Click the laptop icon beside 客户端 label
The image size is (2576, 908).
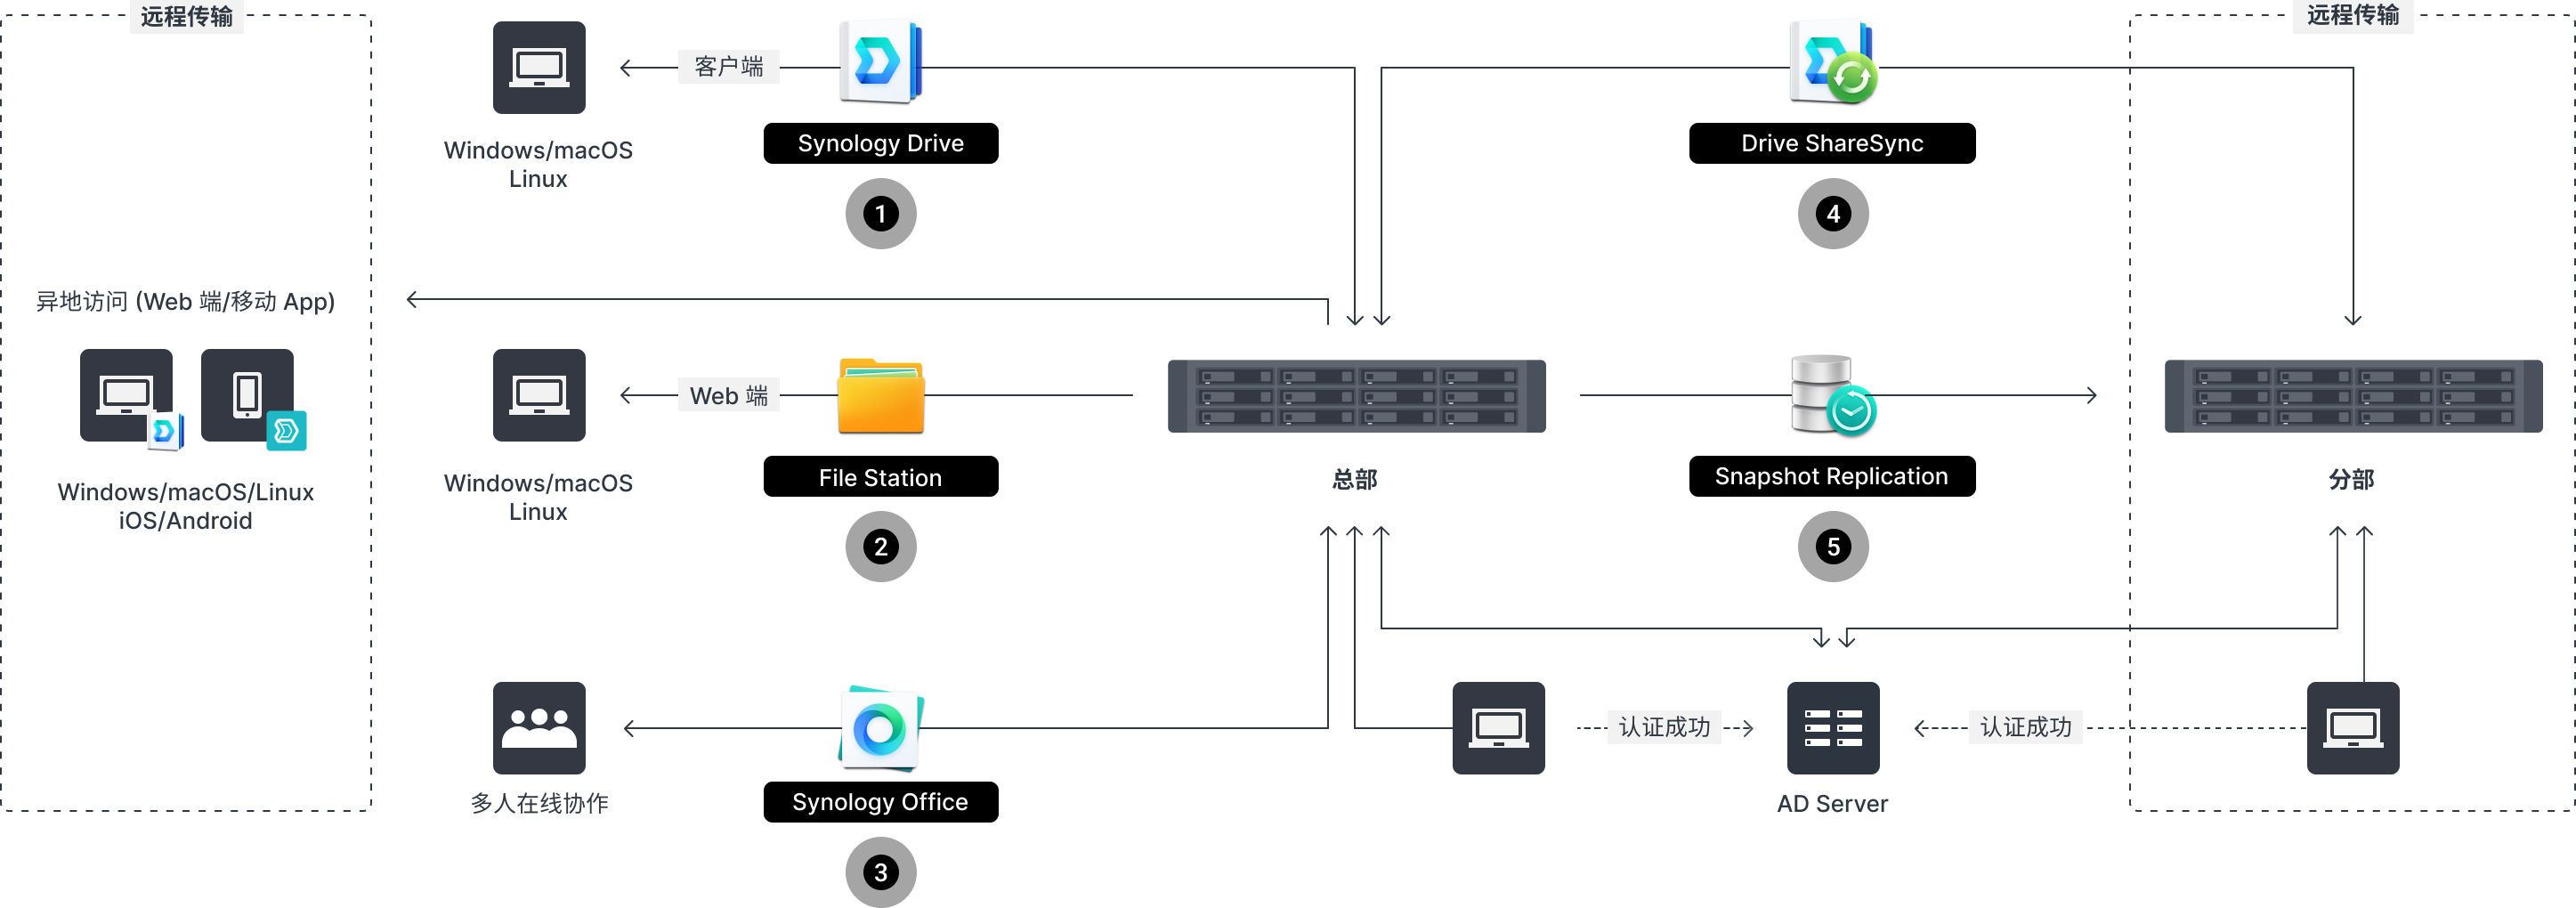point(539,68)
